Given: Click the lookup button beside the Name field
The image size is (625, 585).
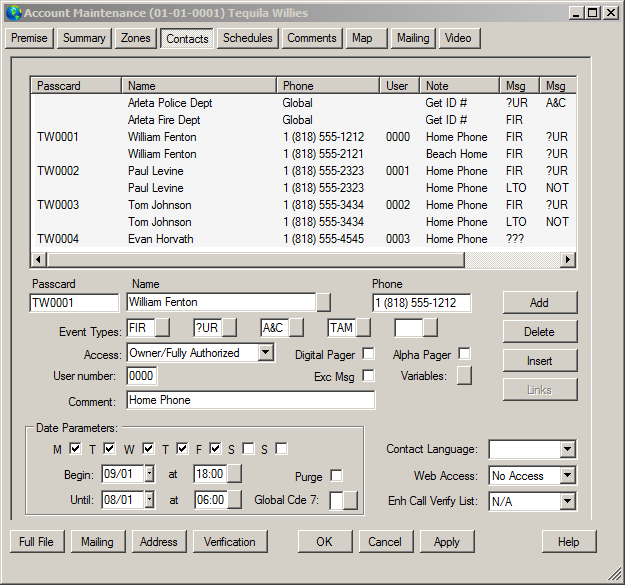Looking at the screenshot, I should pyautogui.click(x=323, y=302).
